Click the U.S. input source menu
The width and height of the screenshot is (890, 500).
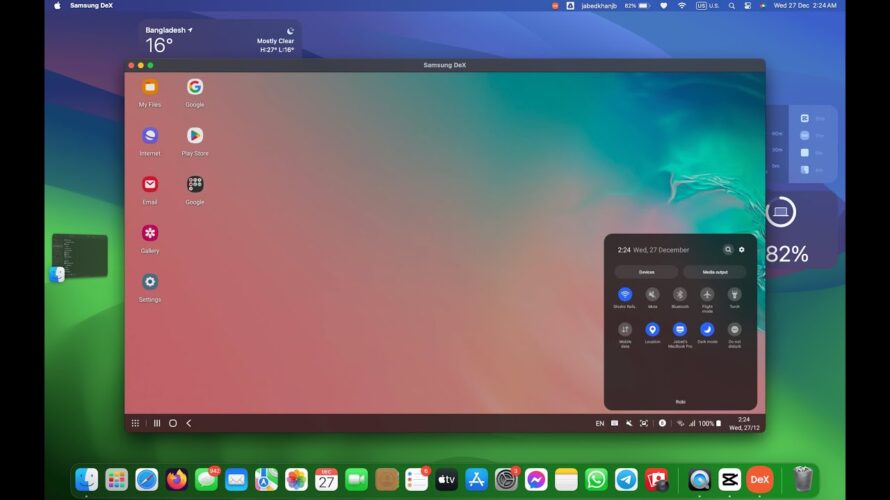(707, 6)
